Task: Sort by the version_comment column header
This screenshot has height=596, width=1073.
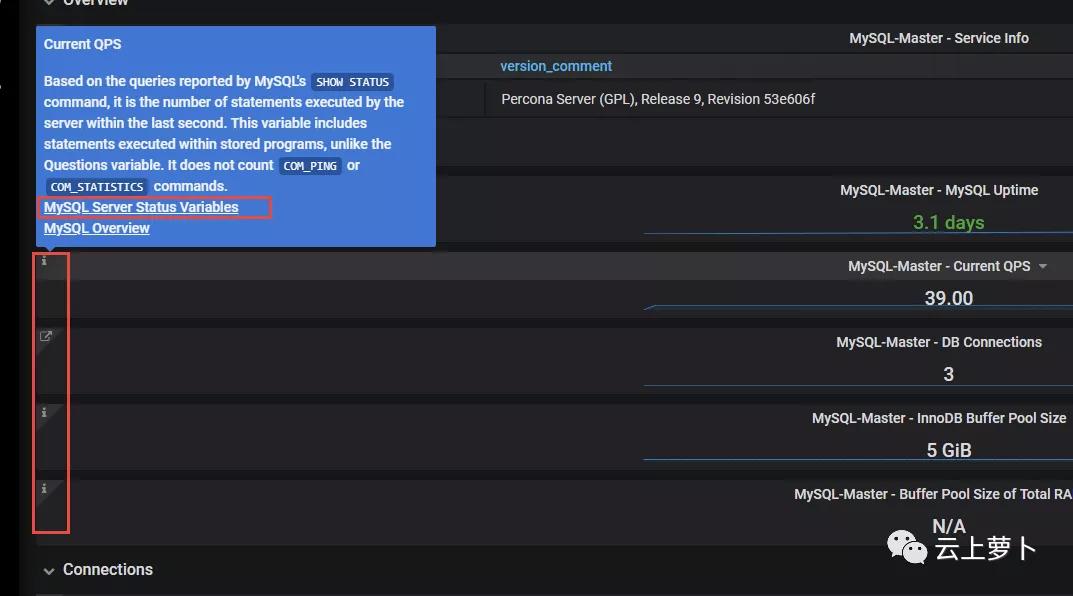Action: tap(556, 66)
